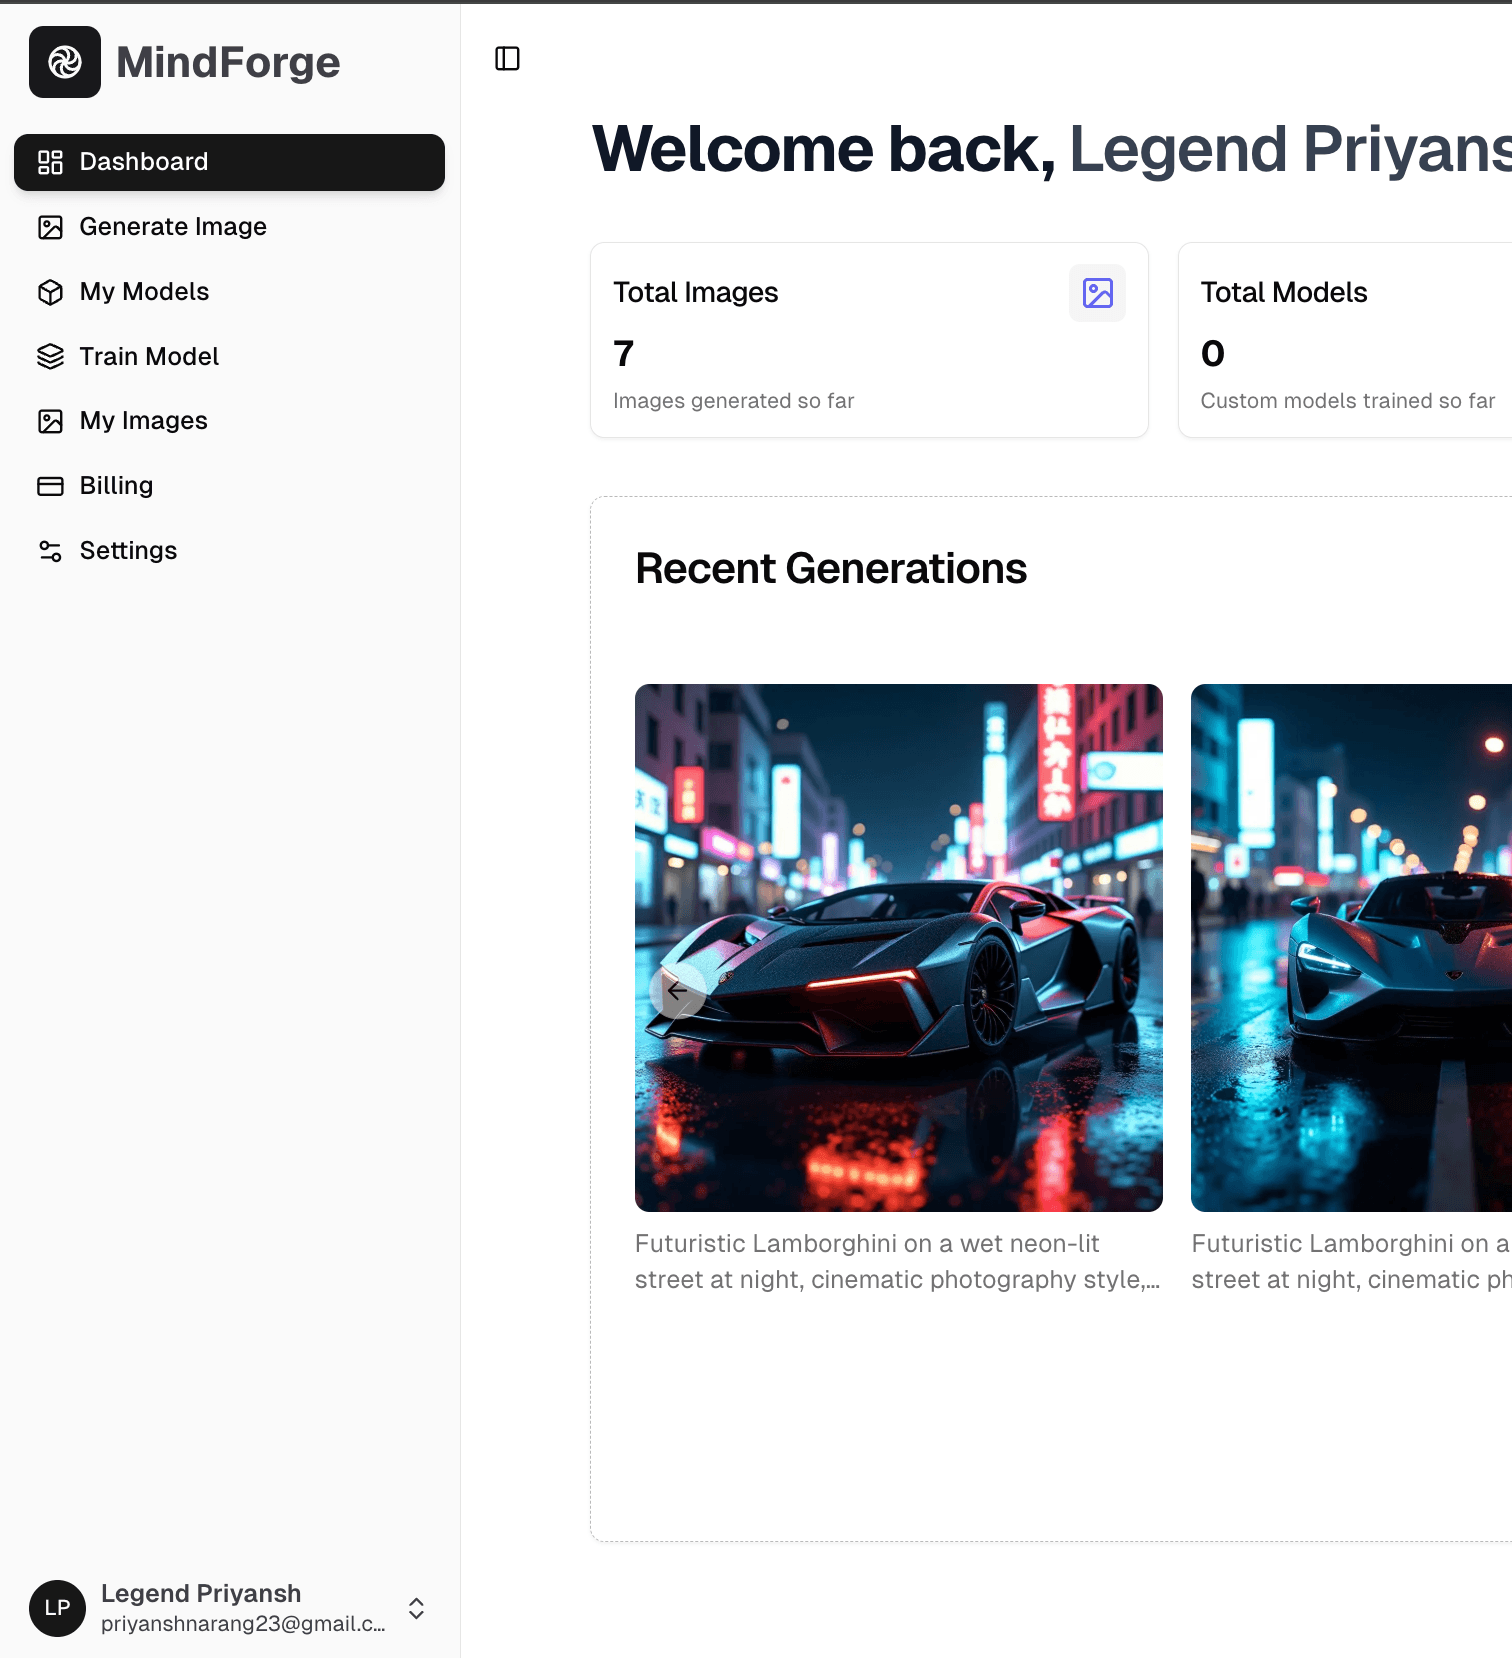The image size is (1512, 1658).
Task: Go to My Images page
Action: coord(143,421)
